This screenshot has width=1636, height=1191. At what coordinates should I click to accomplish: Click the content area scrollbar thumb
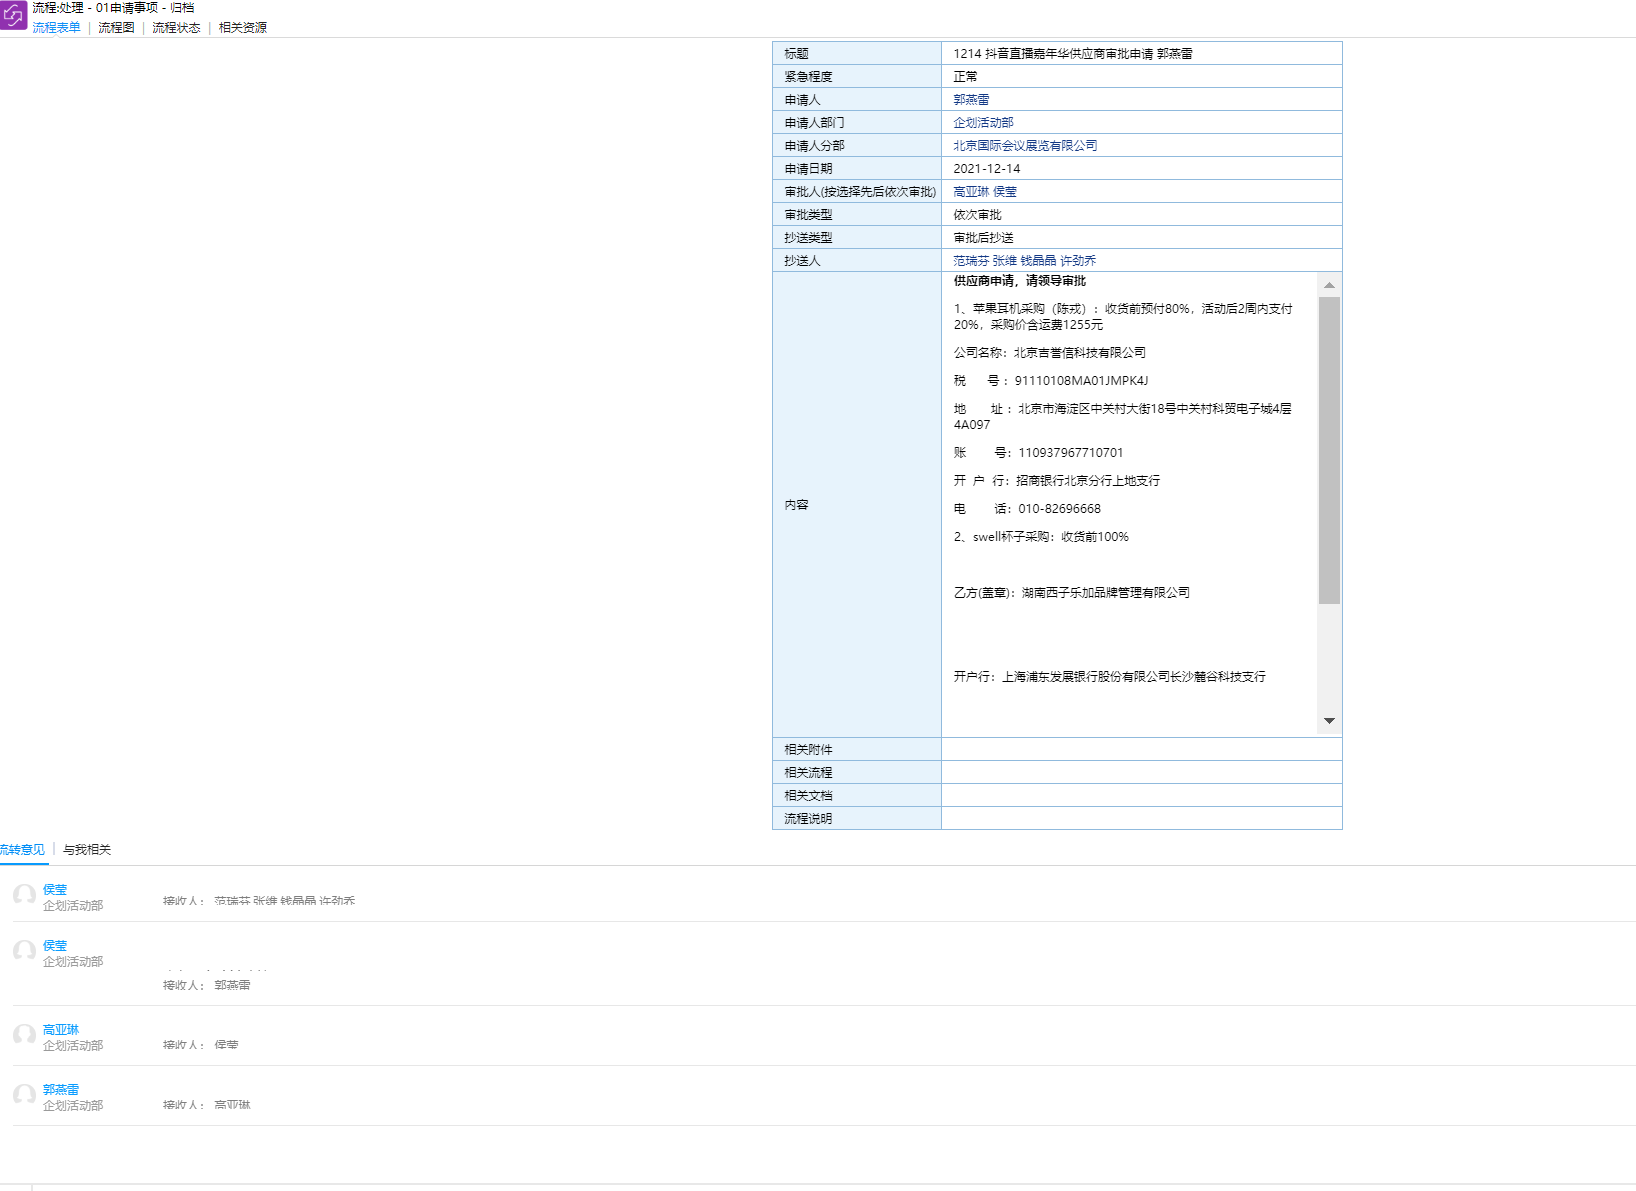[1329, 450]
